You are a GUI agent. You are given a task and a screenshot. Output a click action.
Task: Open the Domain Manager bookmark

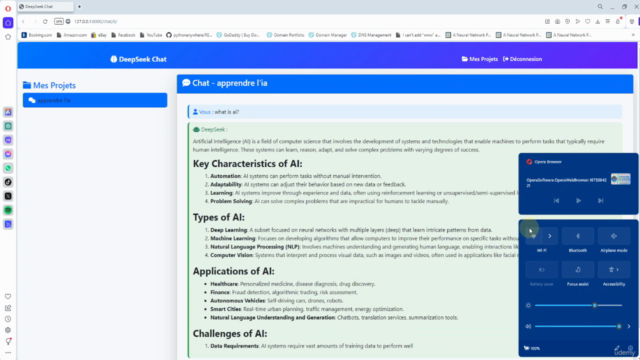click(327, 35)
